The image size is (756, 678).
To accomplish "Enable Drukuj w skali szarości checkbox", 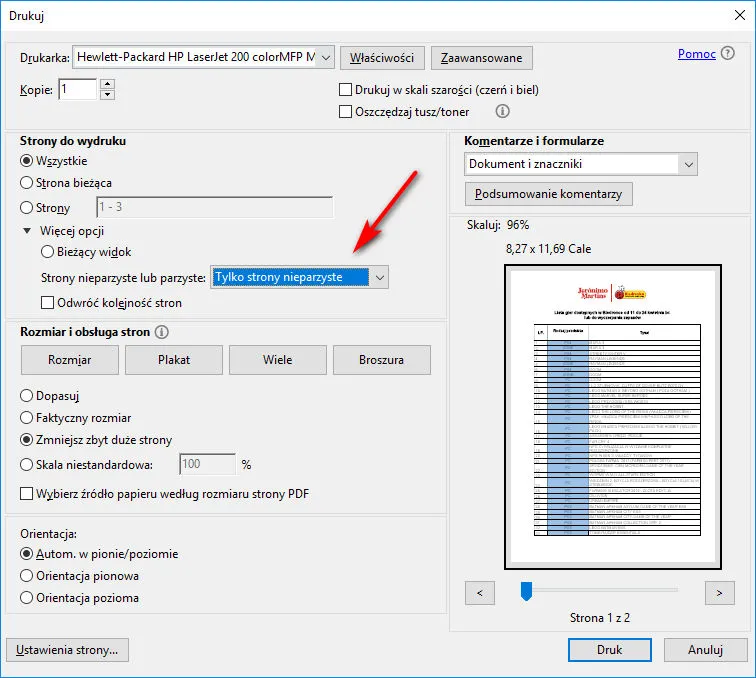I will point(347,90).
